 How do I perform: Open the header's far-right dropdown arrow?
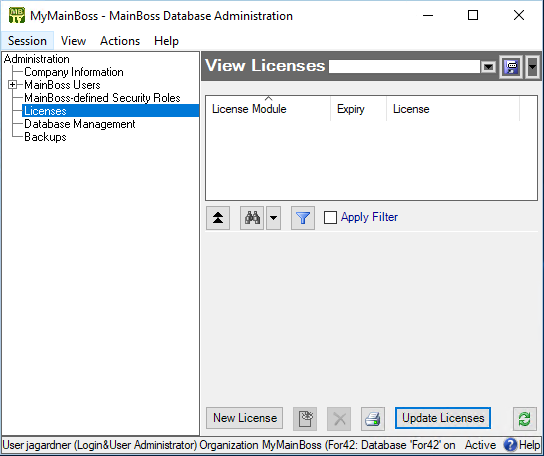click(x=533, y=66)
